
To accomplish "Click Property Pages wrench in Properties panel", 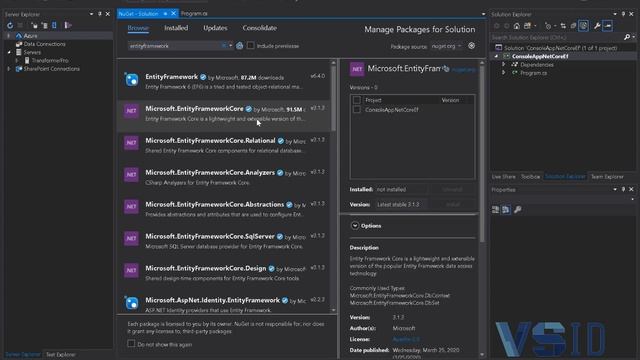I will point(518,209).
